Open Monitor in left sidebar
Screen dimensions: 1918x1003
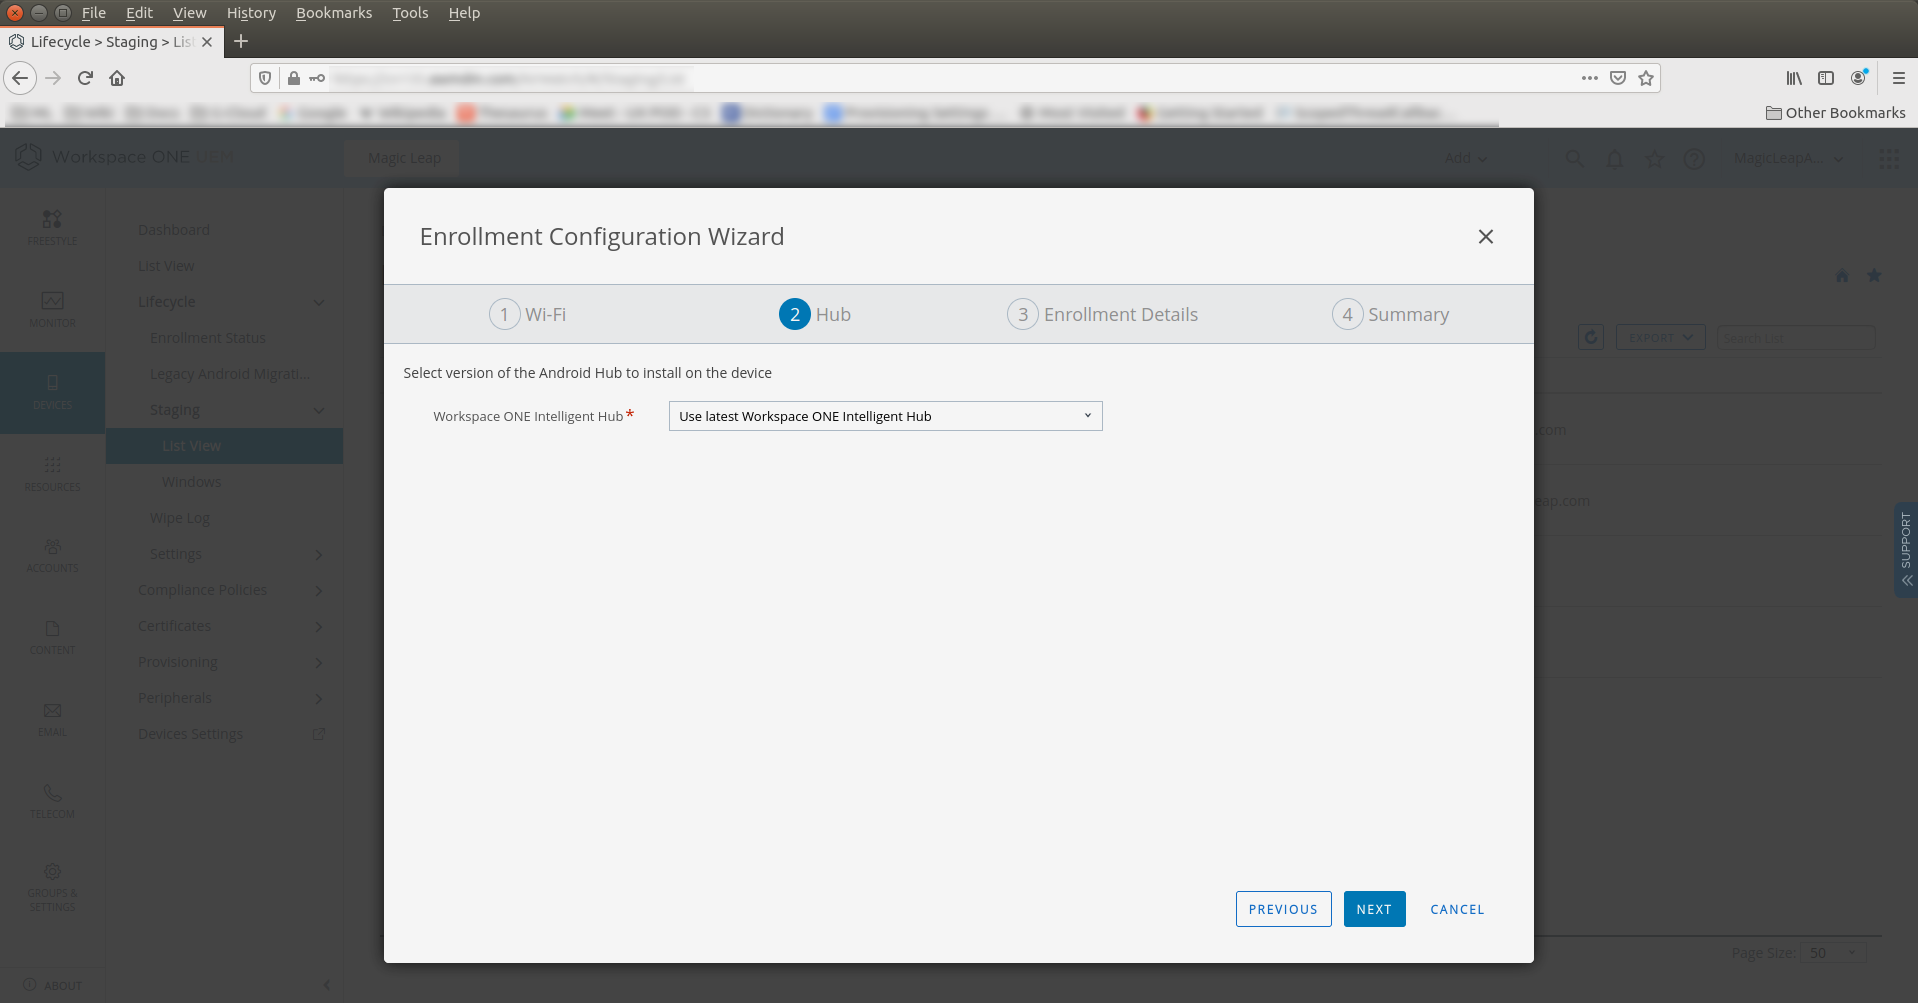(52, 309)
